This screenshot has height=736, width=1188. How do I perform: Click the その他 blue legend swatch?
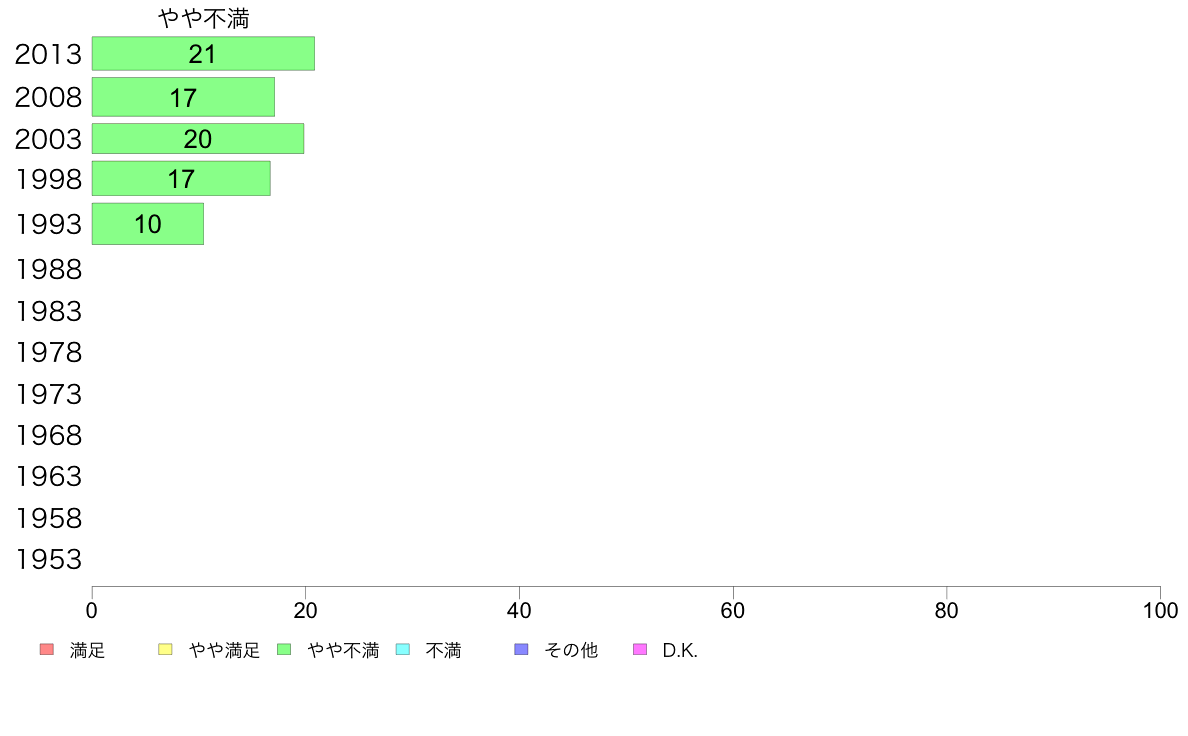tap(521, 650)
